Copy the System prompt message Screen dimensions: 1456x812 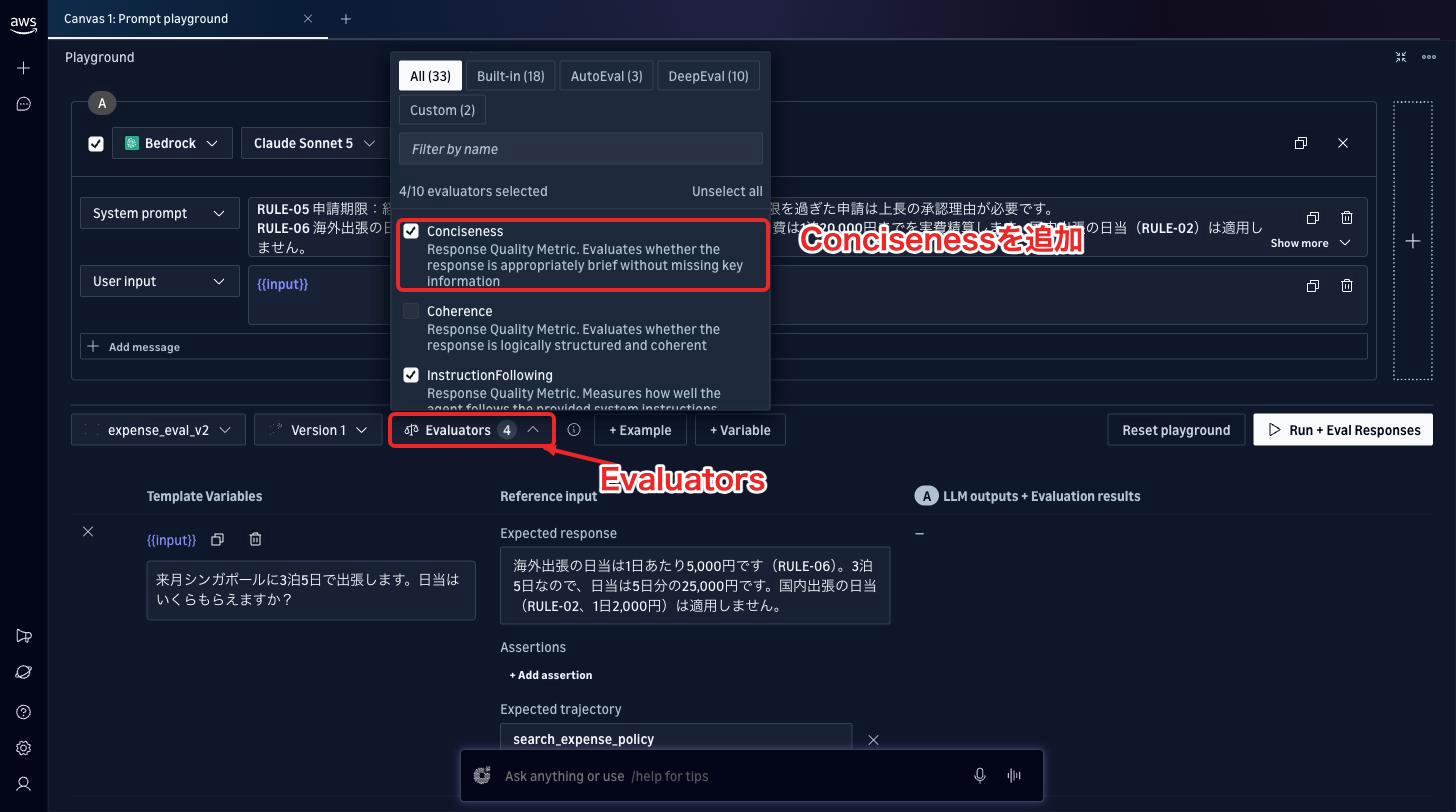click(1313, 218)
